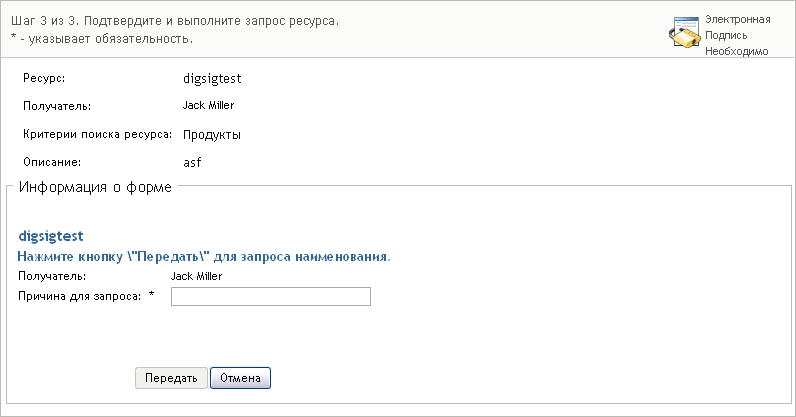Click the required asterisk beside "Причина для запроса"
796x417 pixels.
click(152, 295)
